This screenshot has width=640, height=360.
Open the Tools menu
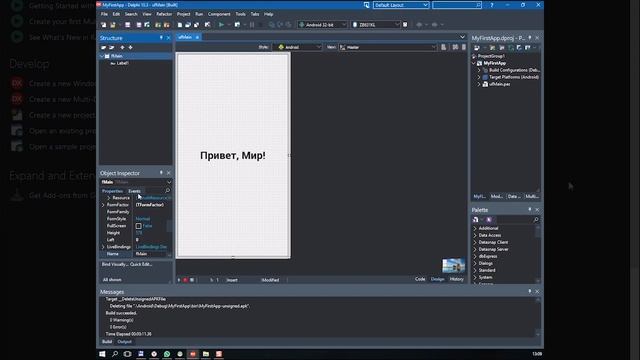coord(240,14)
